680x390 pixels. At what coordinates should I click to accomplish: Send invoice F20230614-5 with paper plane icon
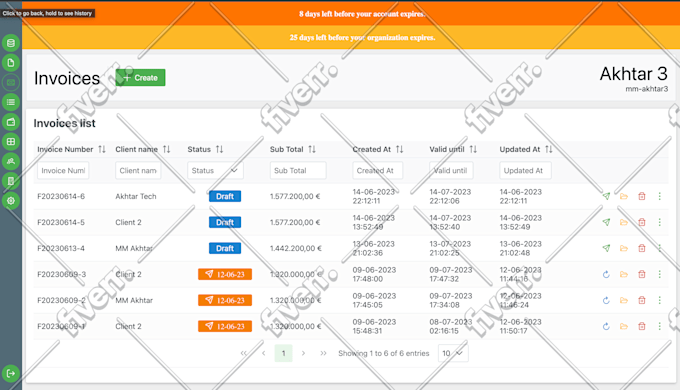pyautogui.click(x=606, y=222)
